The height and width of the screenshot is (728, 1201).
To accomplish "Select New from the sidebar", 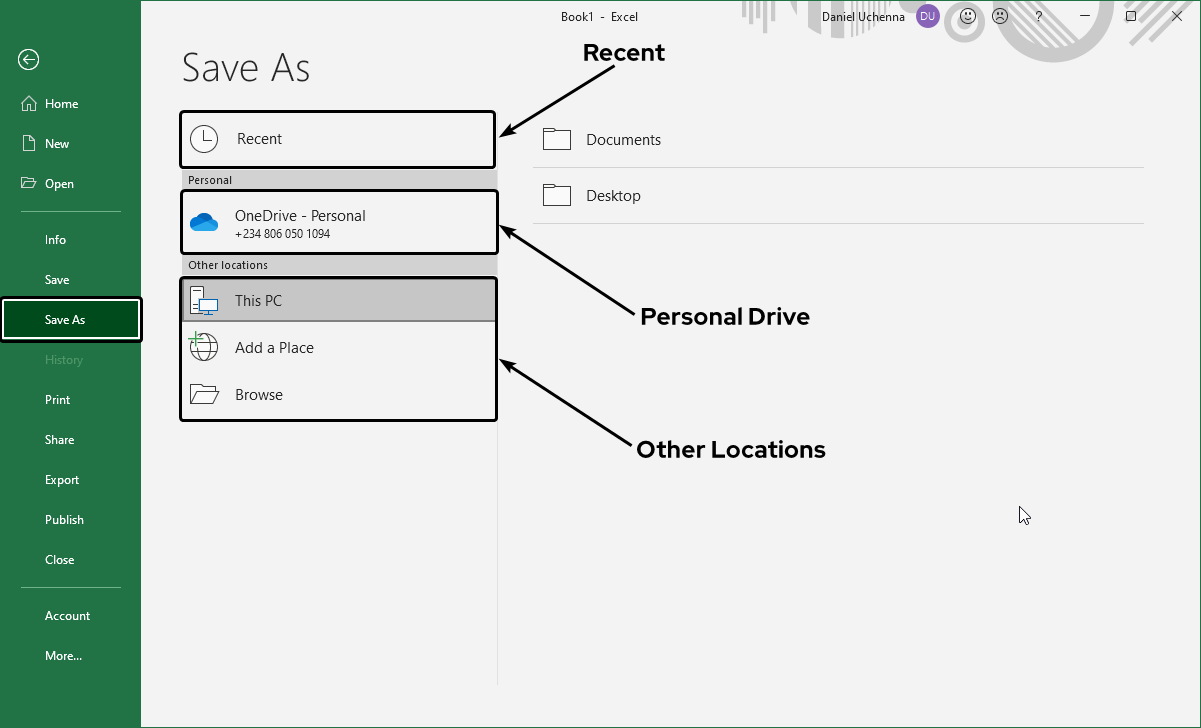I will click(57, 144).
